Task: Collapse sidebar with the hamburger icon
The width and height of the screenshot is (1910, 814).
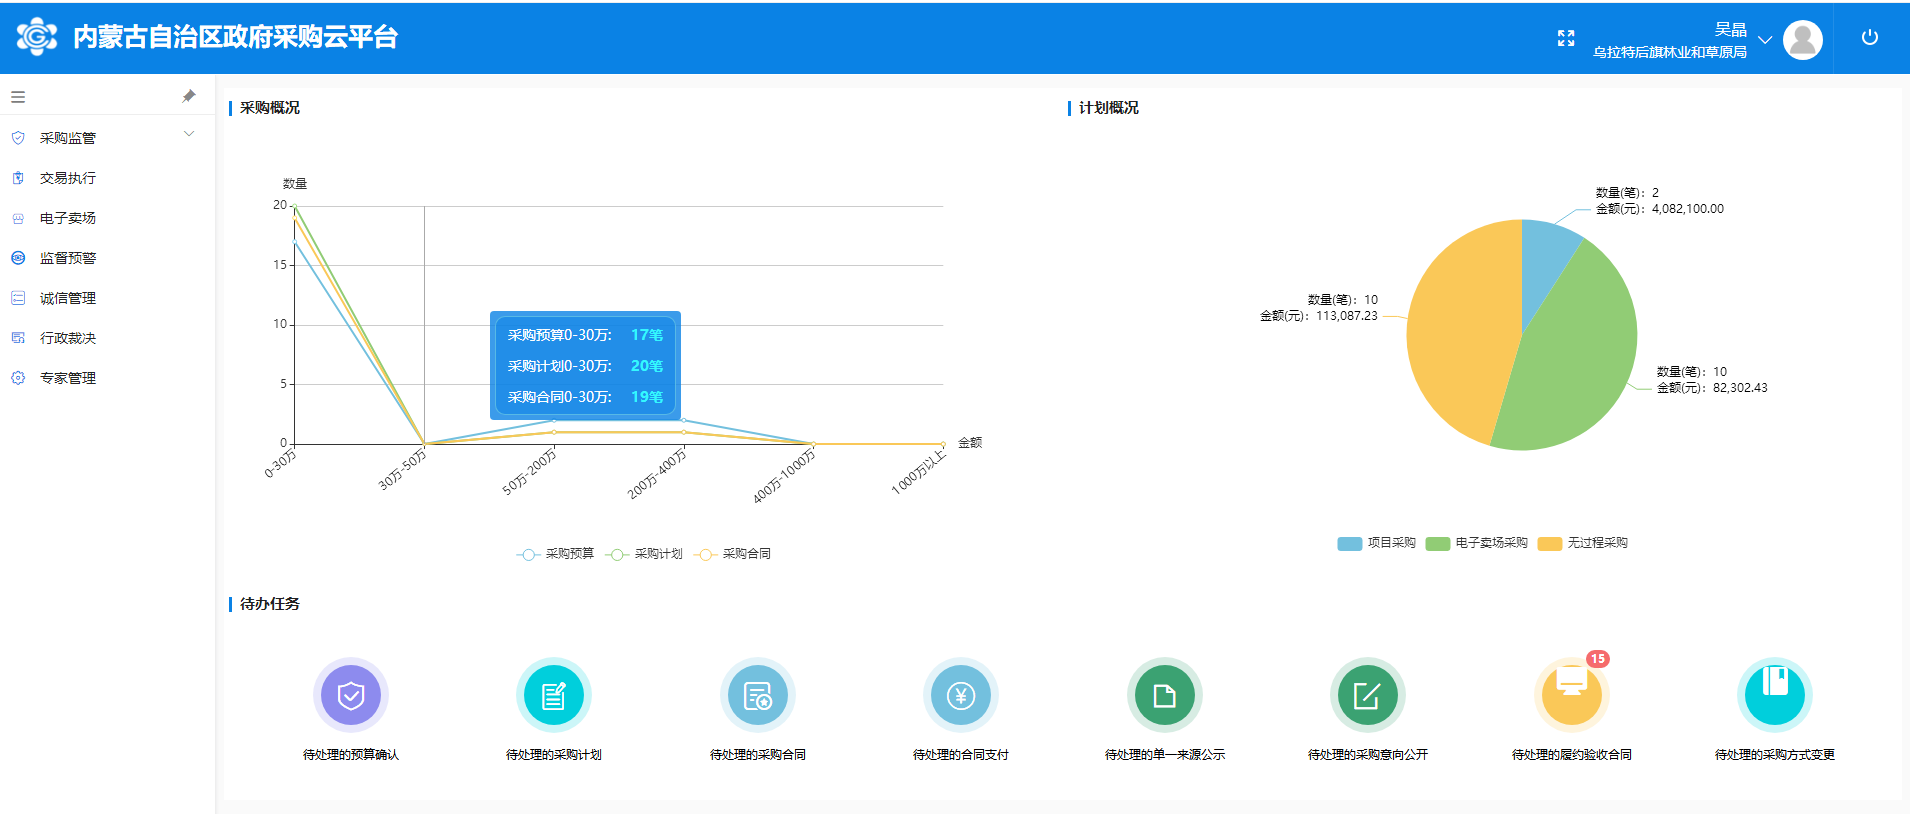Action: 18,97
